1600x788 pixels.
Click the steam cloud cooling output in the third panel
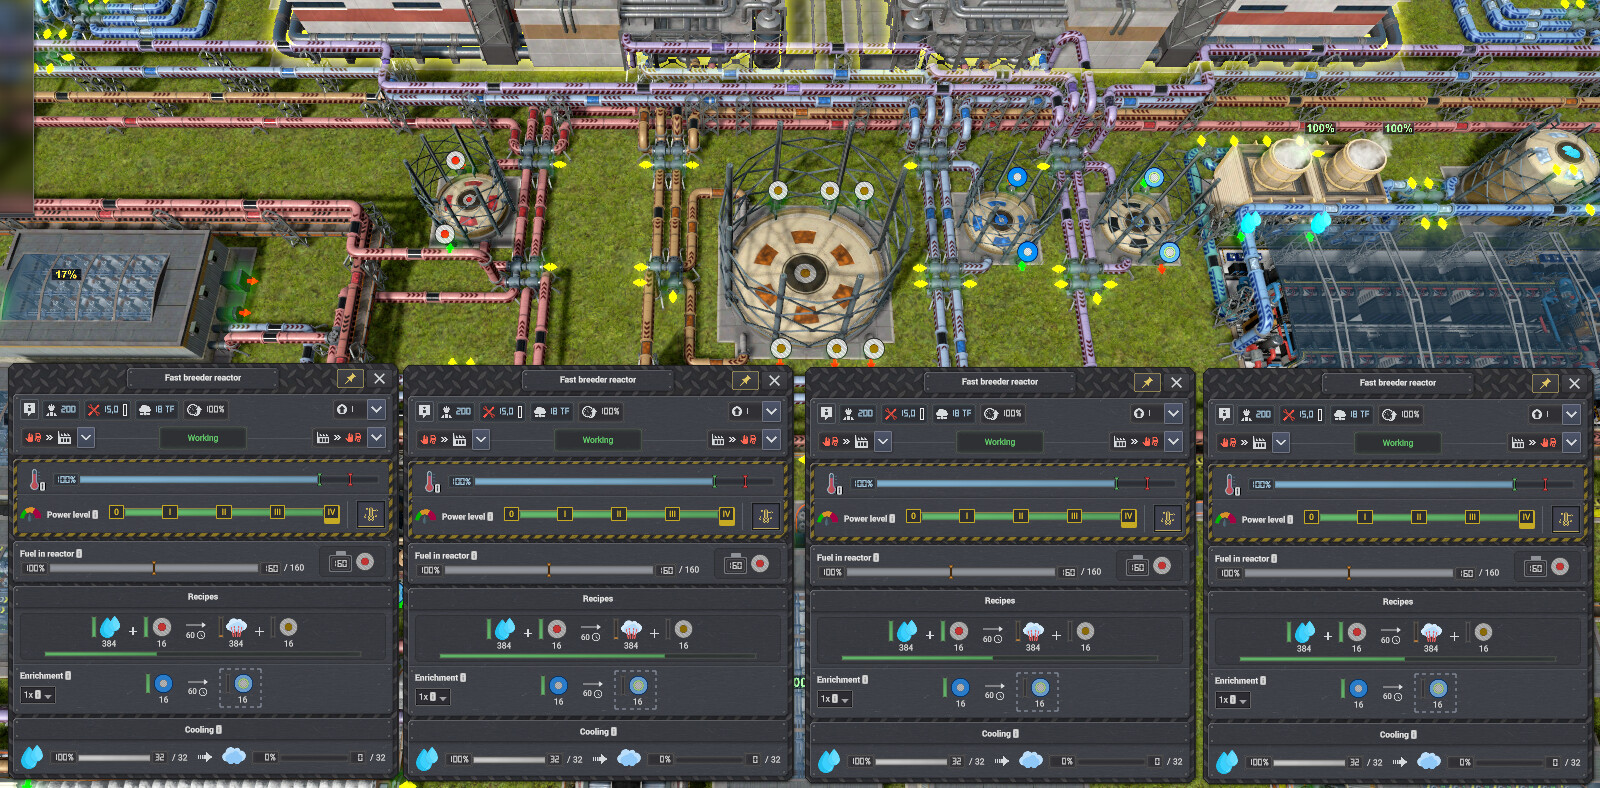click(x=1031, y=761)
